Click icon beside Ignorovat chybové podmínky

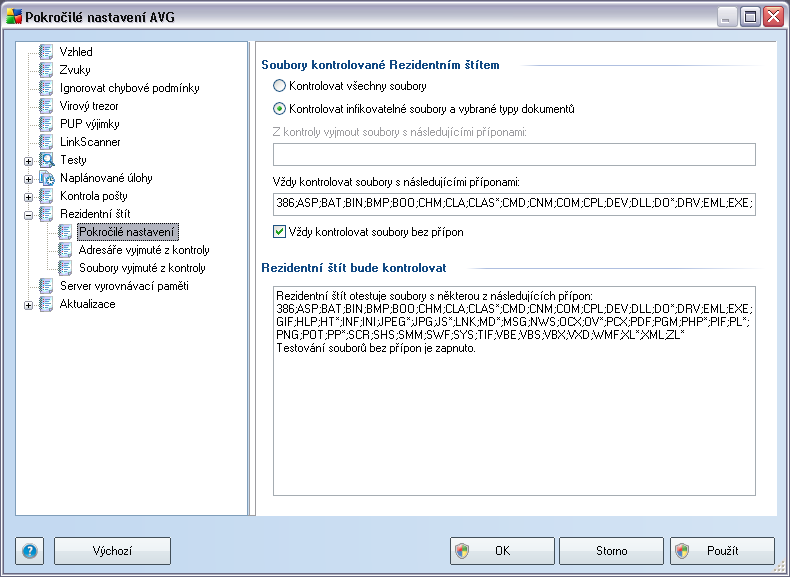(46, 88)
